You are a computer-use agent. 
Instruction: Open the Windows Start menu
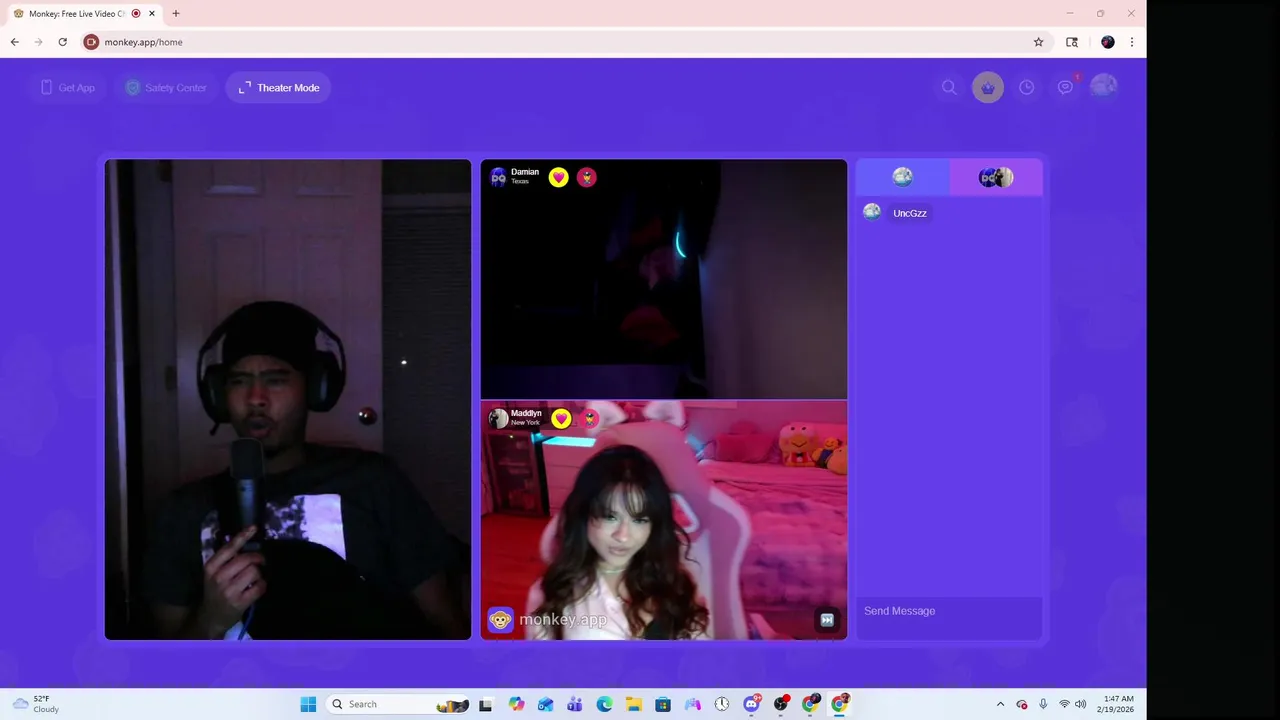308,704
